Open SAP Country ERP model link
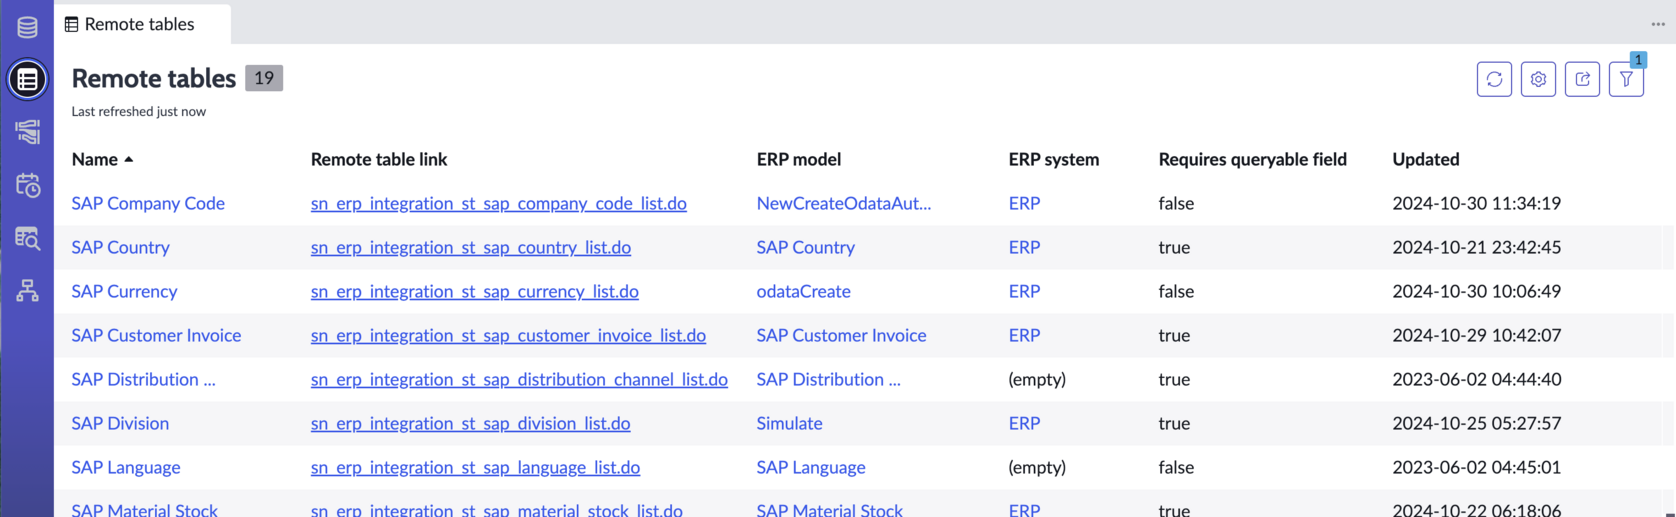Screen dimensions: 1676x517 [x=805, y=247]
